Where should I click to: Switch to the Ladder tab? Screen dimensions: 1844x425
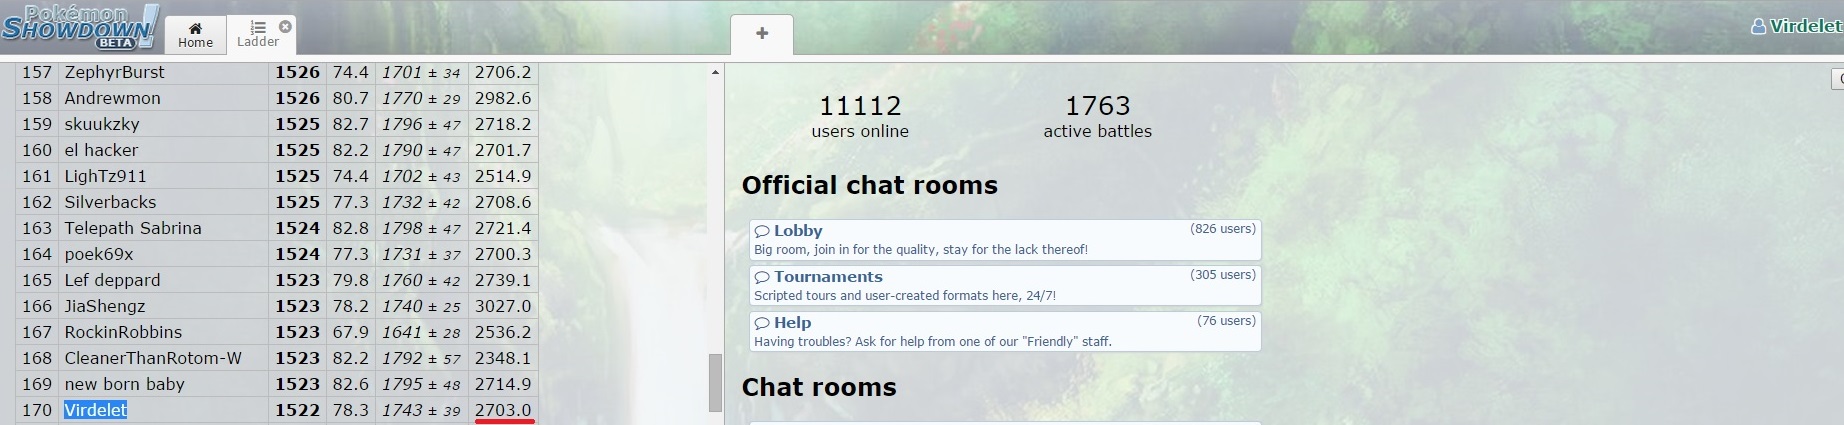258,34
